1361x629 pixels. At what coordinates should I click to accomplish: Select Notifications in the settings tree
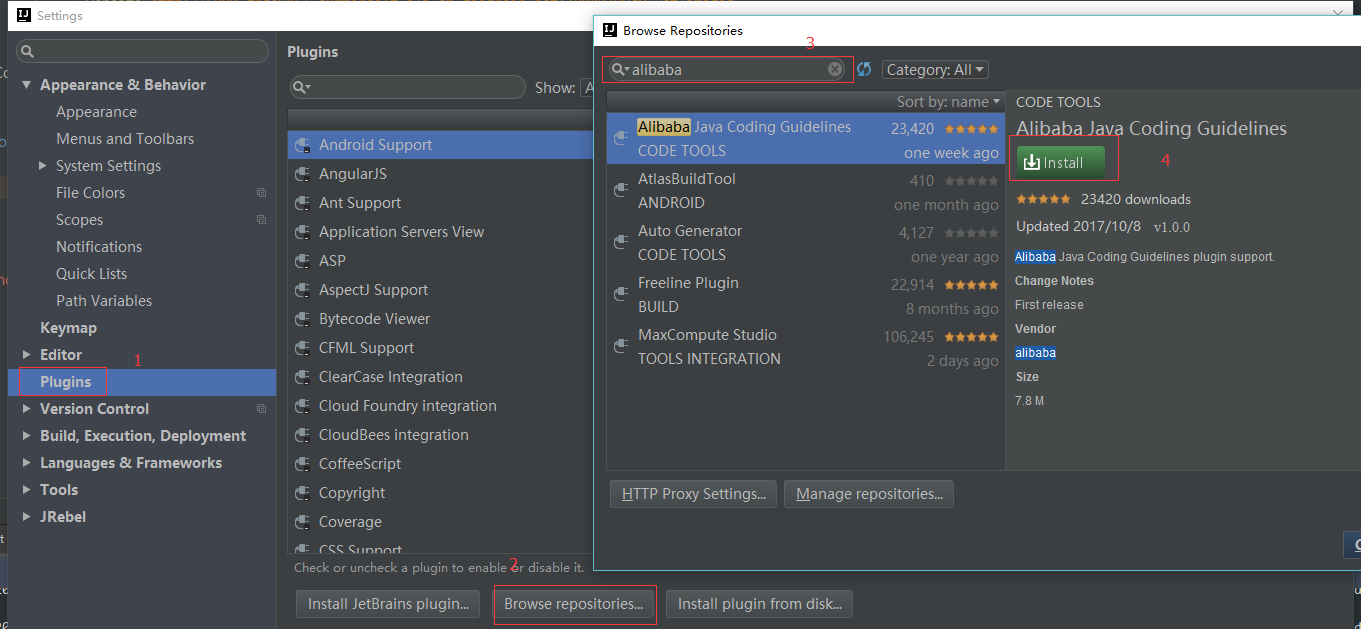(x=99, y=247)
